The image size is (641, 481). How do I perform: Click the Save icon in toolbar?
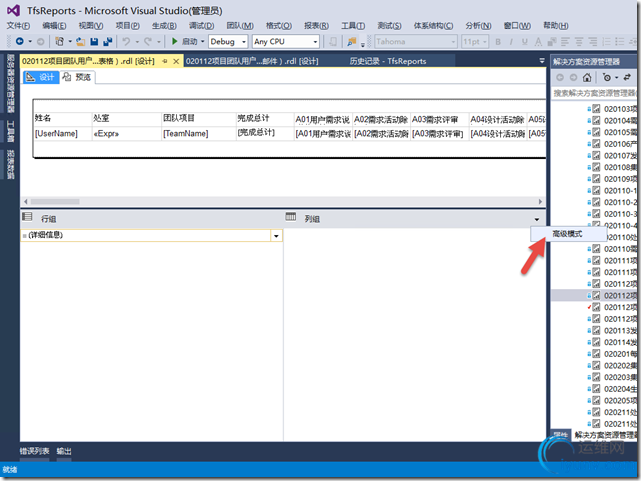tap(94, 41)
